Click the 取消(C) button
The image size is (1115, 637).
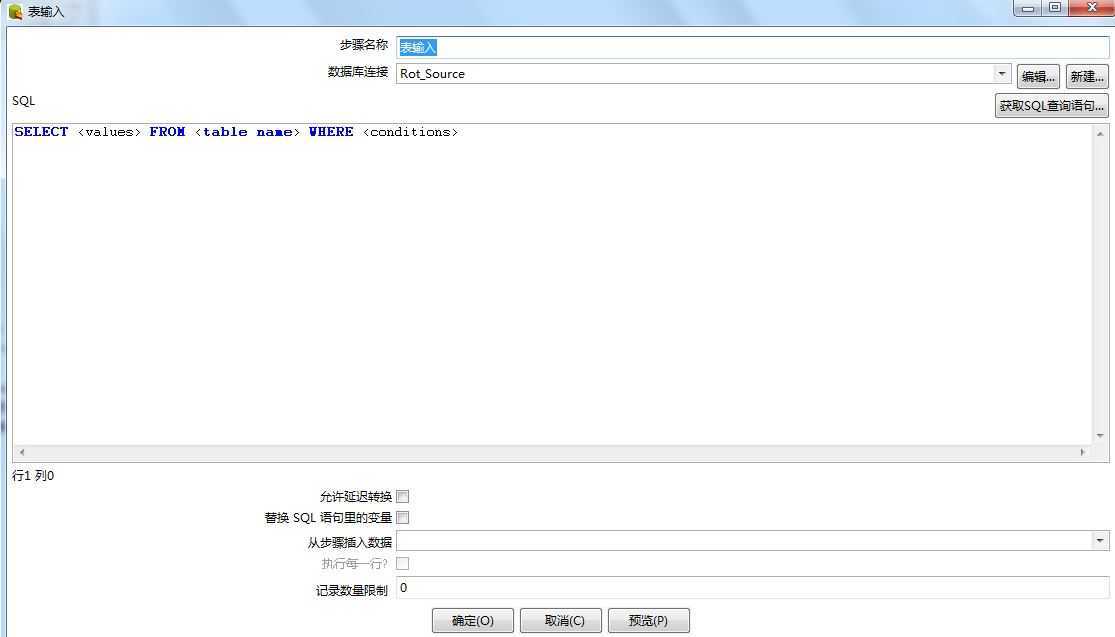tap(561, 621)
